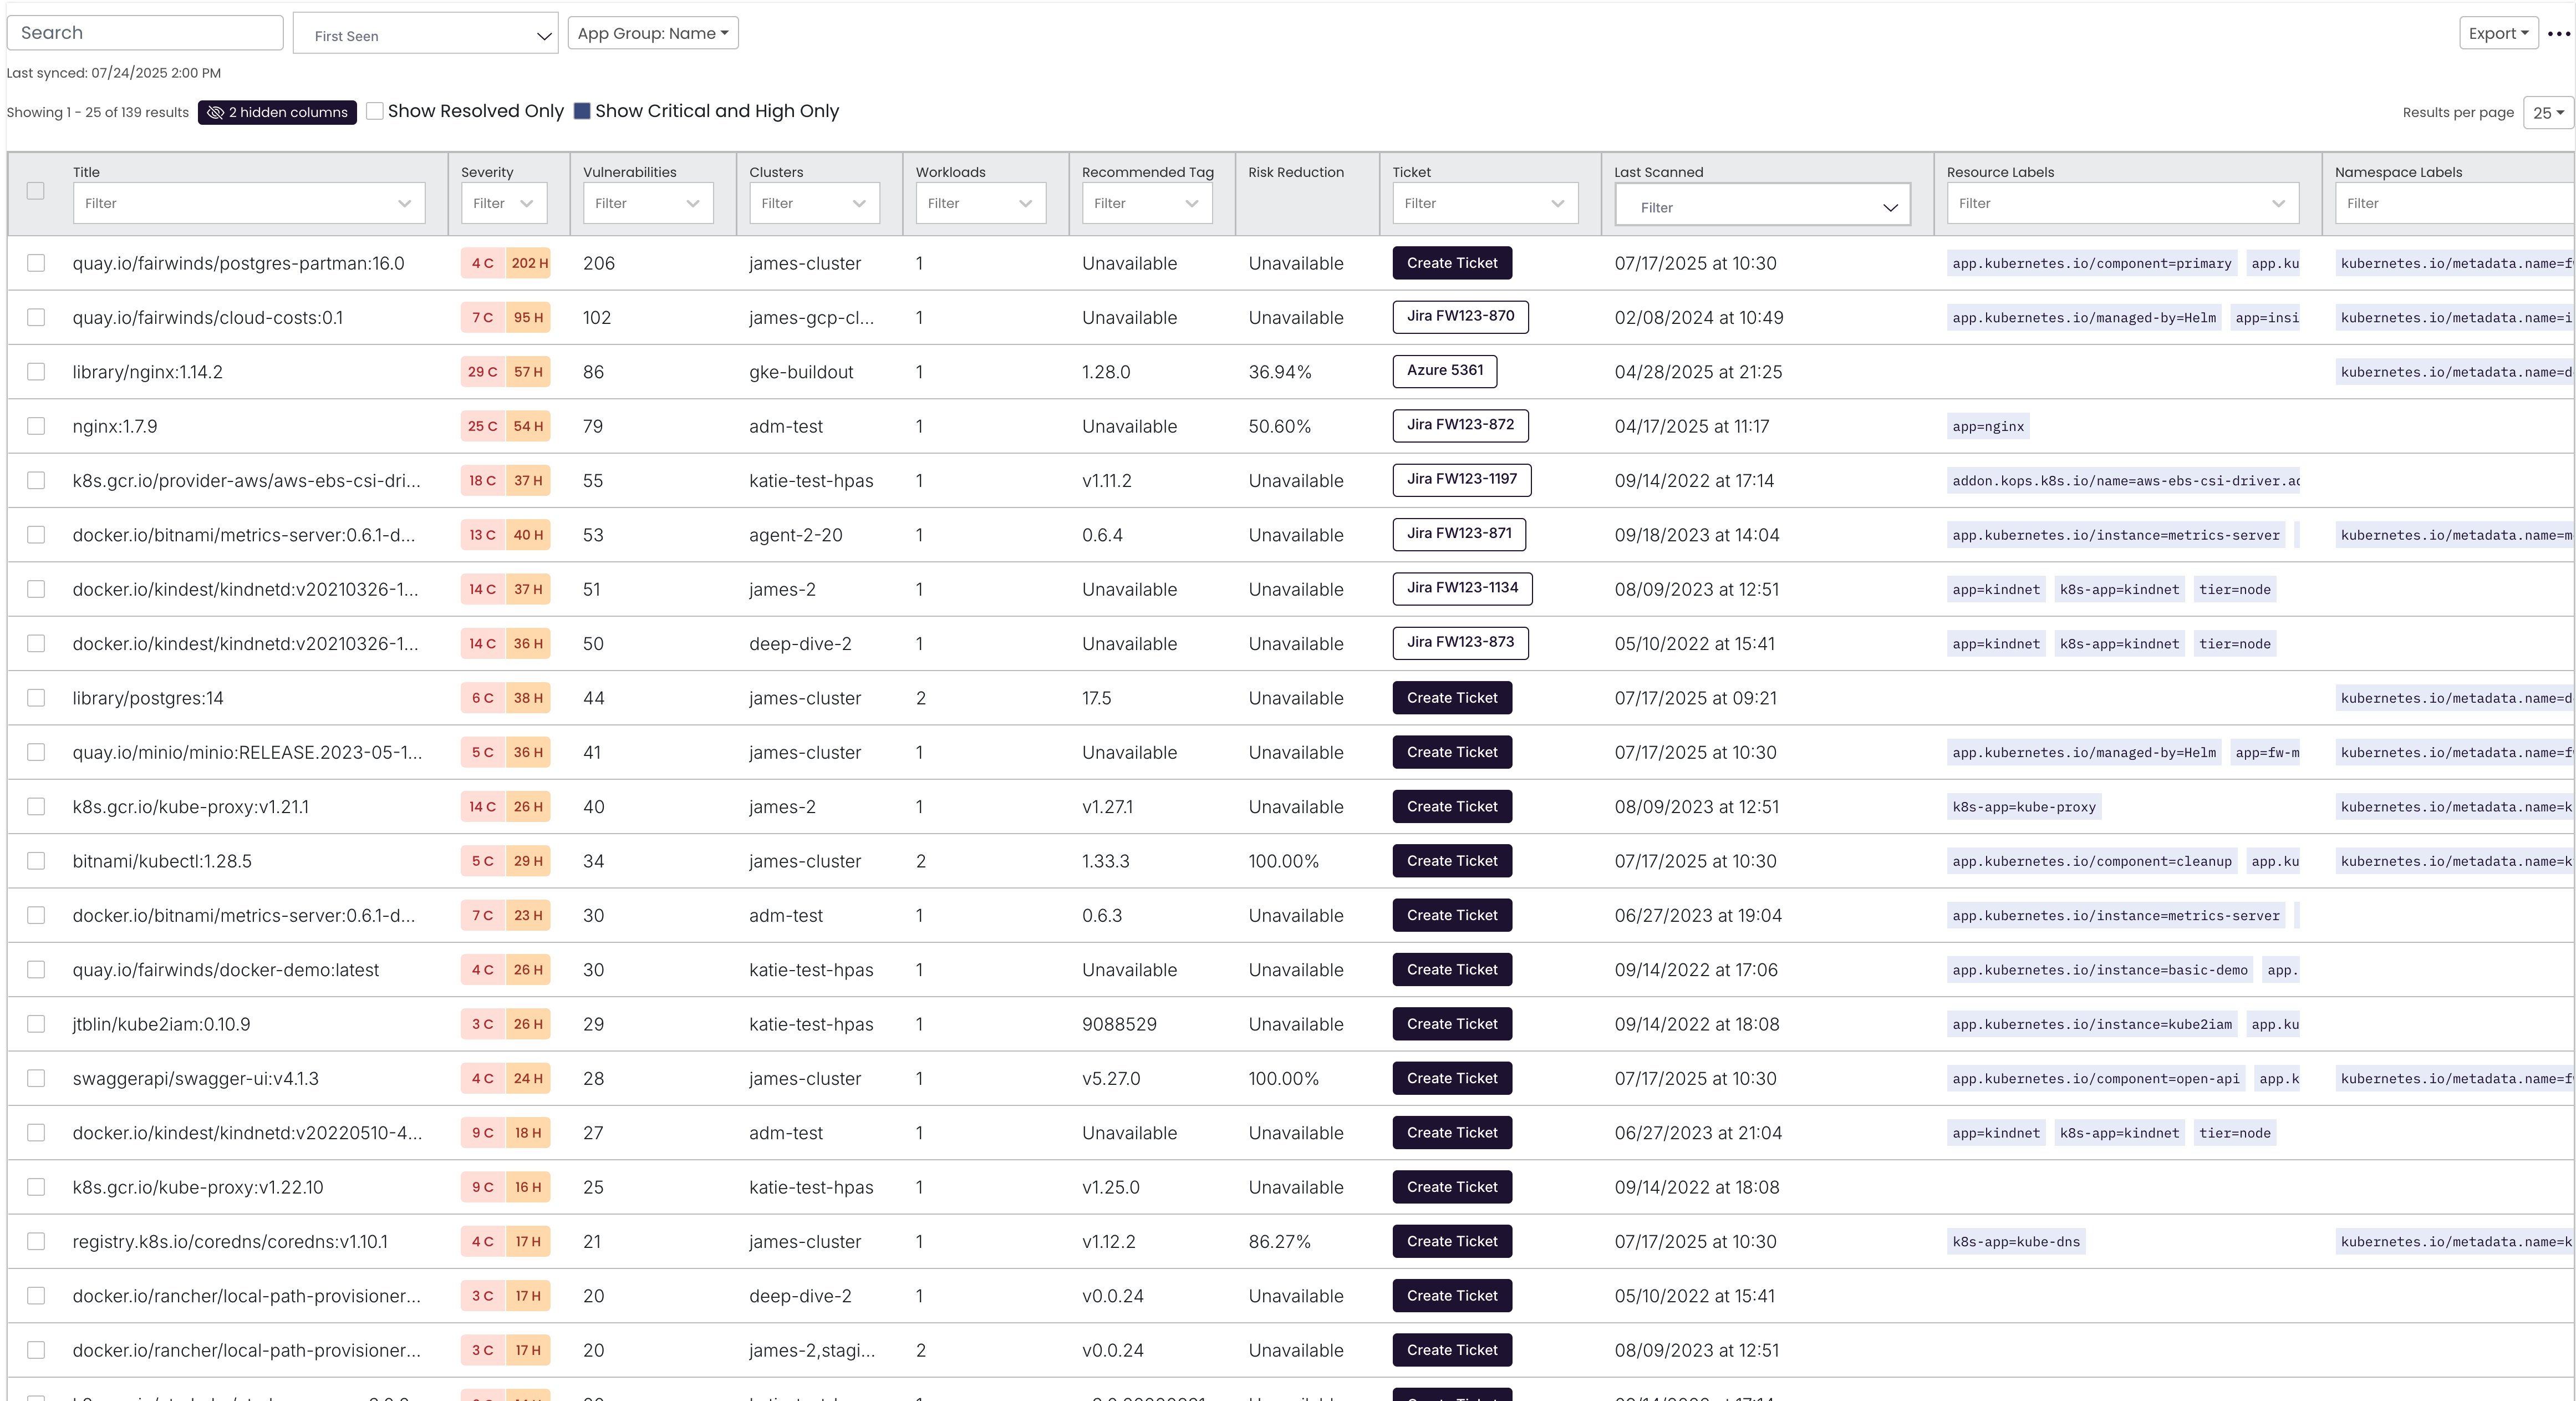Open the Workloads column filter
The height and width of the screenshot is (1401, 2576).
[x=981, y=203]
